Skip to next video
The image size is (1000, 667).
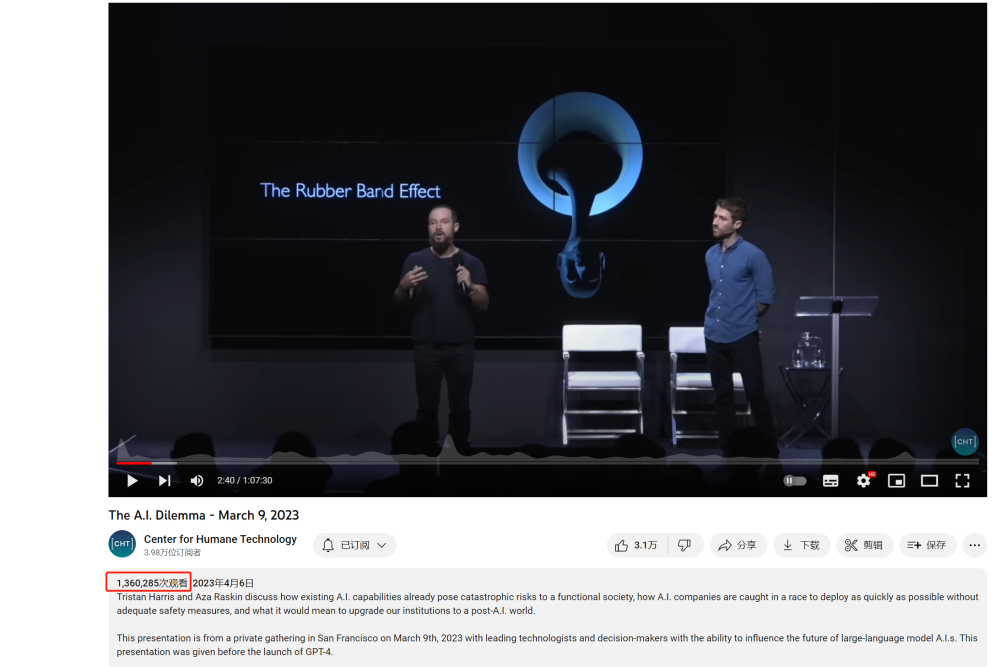(x=165, y=481)
